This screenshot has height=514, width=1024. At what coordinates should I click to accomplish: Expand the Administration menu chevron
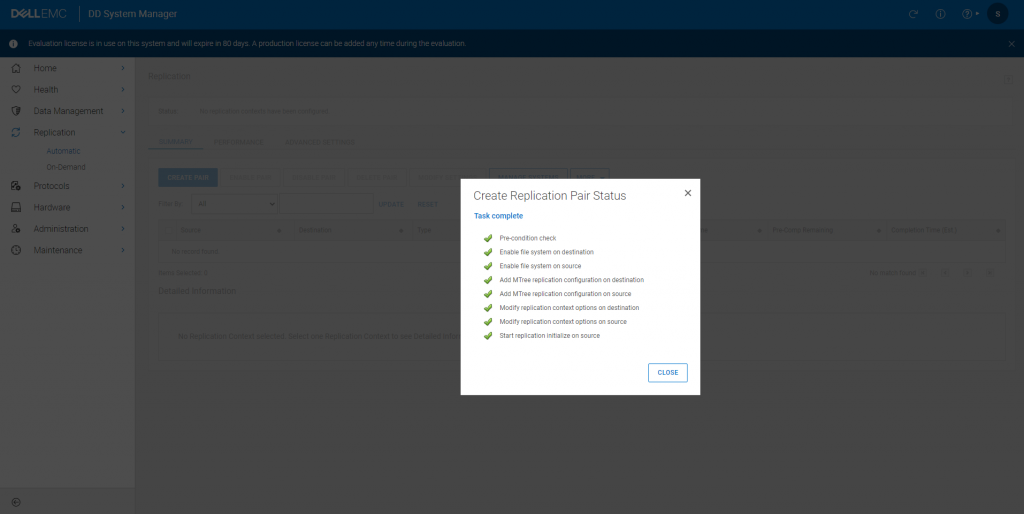click(123, 229)
